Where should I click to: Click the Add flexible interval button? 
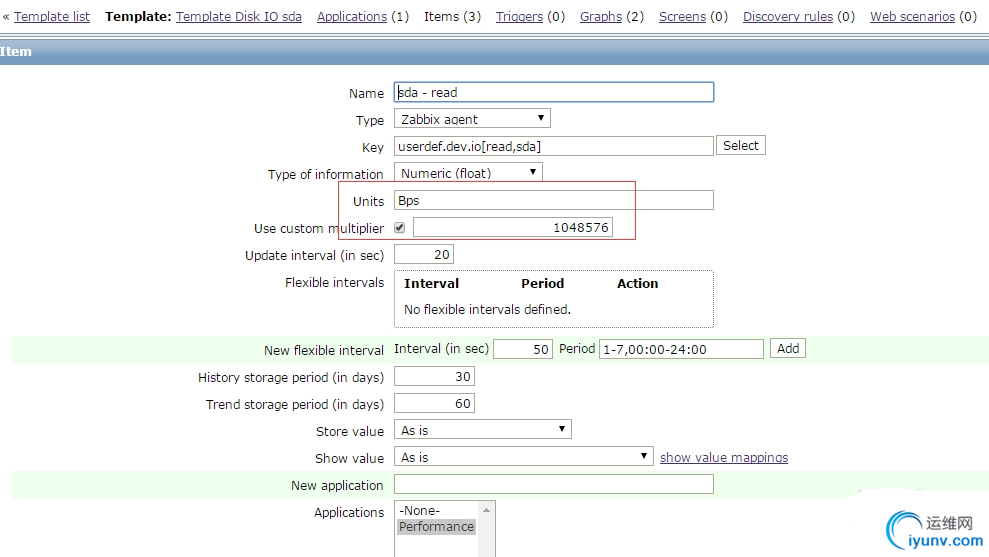coord(788,348)
